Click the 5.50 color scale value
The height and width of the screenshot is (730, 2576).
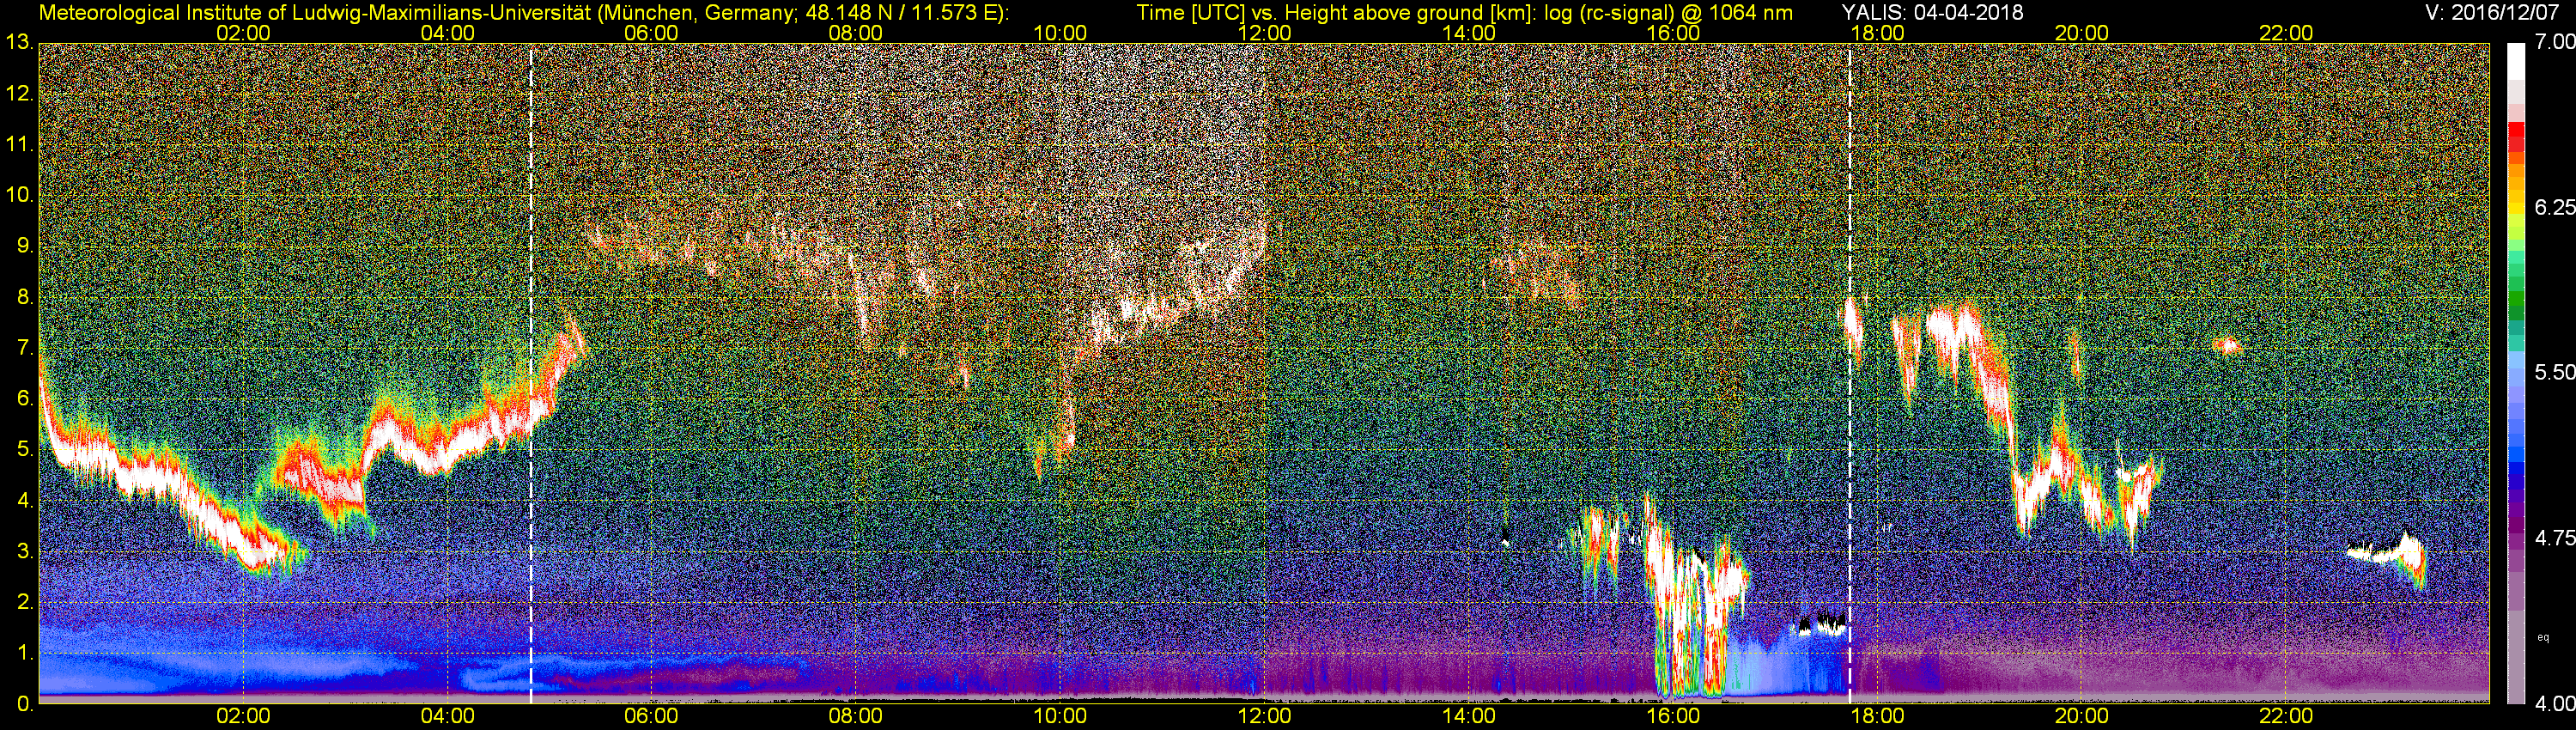[x=2556, y=372]
